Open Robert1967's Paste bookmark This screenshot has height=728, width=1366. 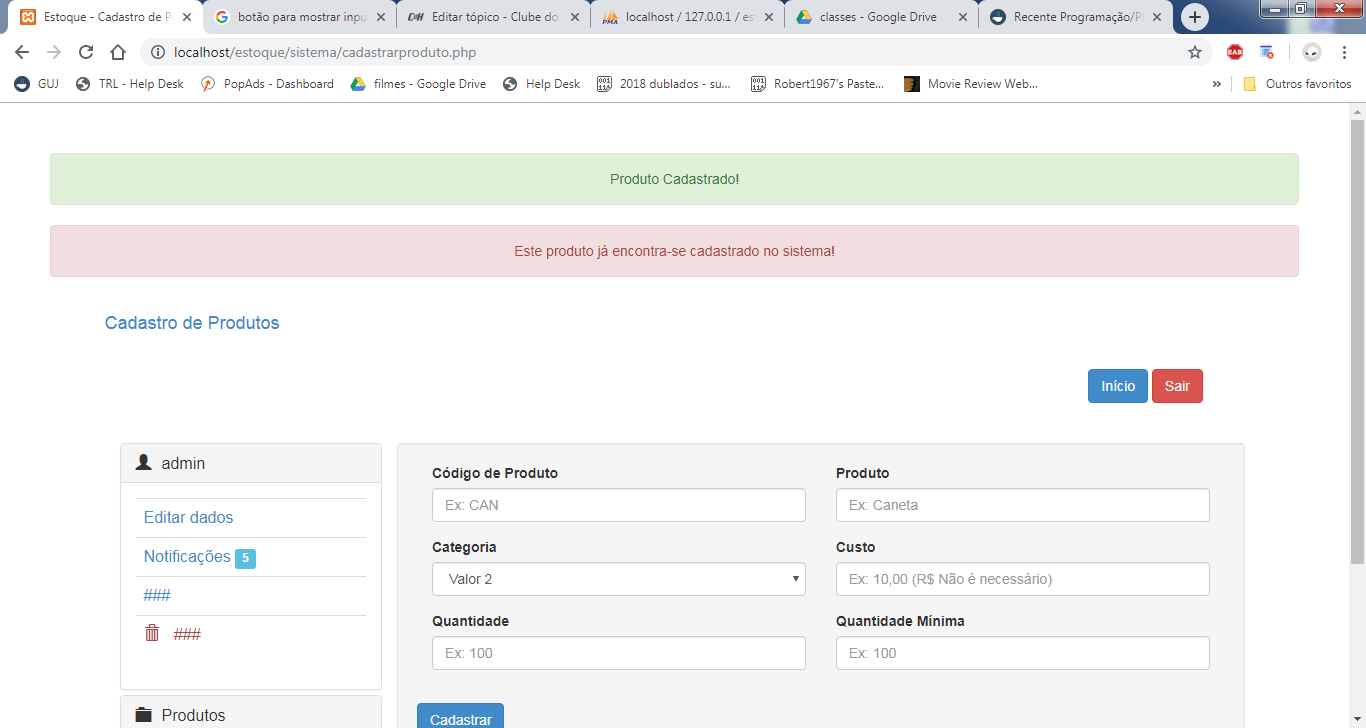[818, 84]
